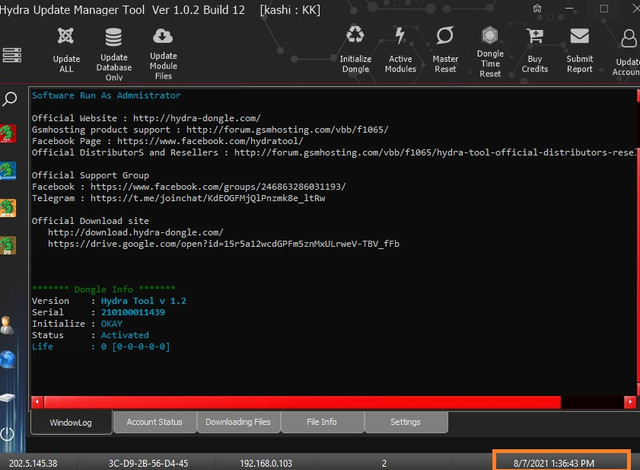The height and width of the screenshot is (470, 640).
Task: Click the globe sidebar icon
Action: [8, 360]
